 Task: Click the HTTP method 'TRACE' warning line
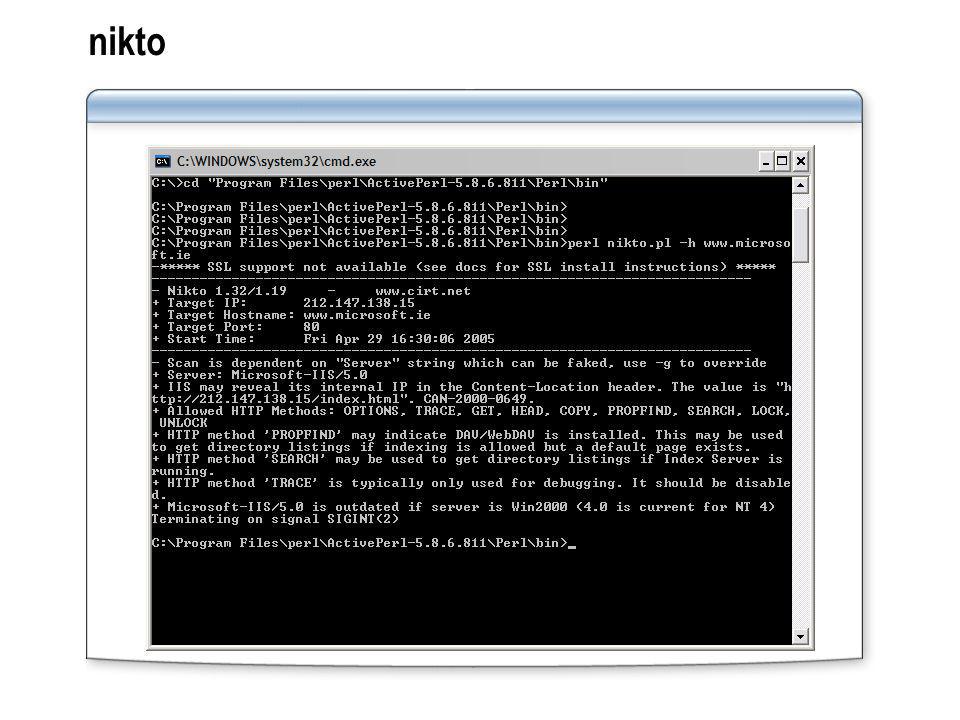[x=471, y=489]
